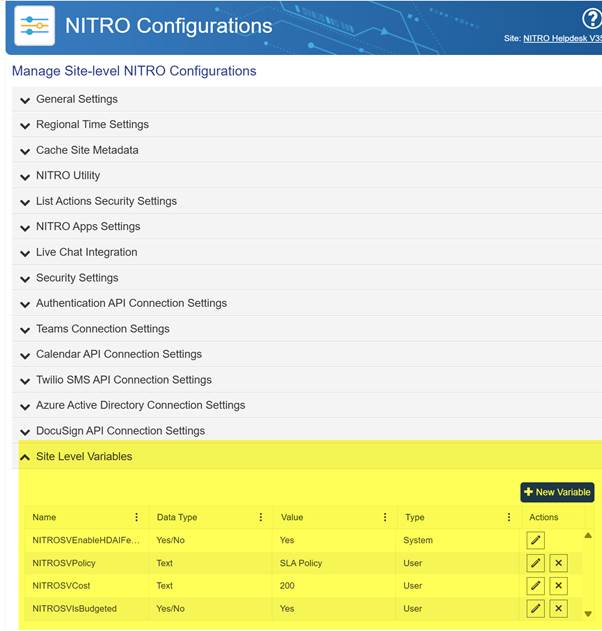Expand the General Settings section
Screen dimensions: 602x631
pos(76,99)
